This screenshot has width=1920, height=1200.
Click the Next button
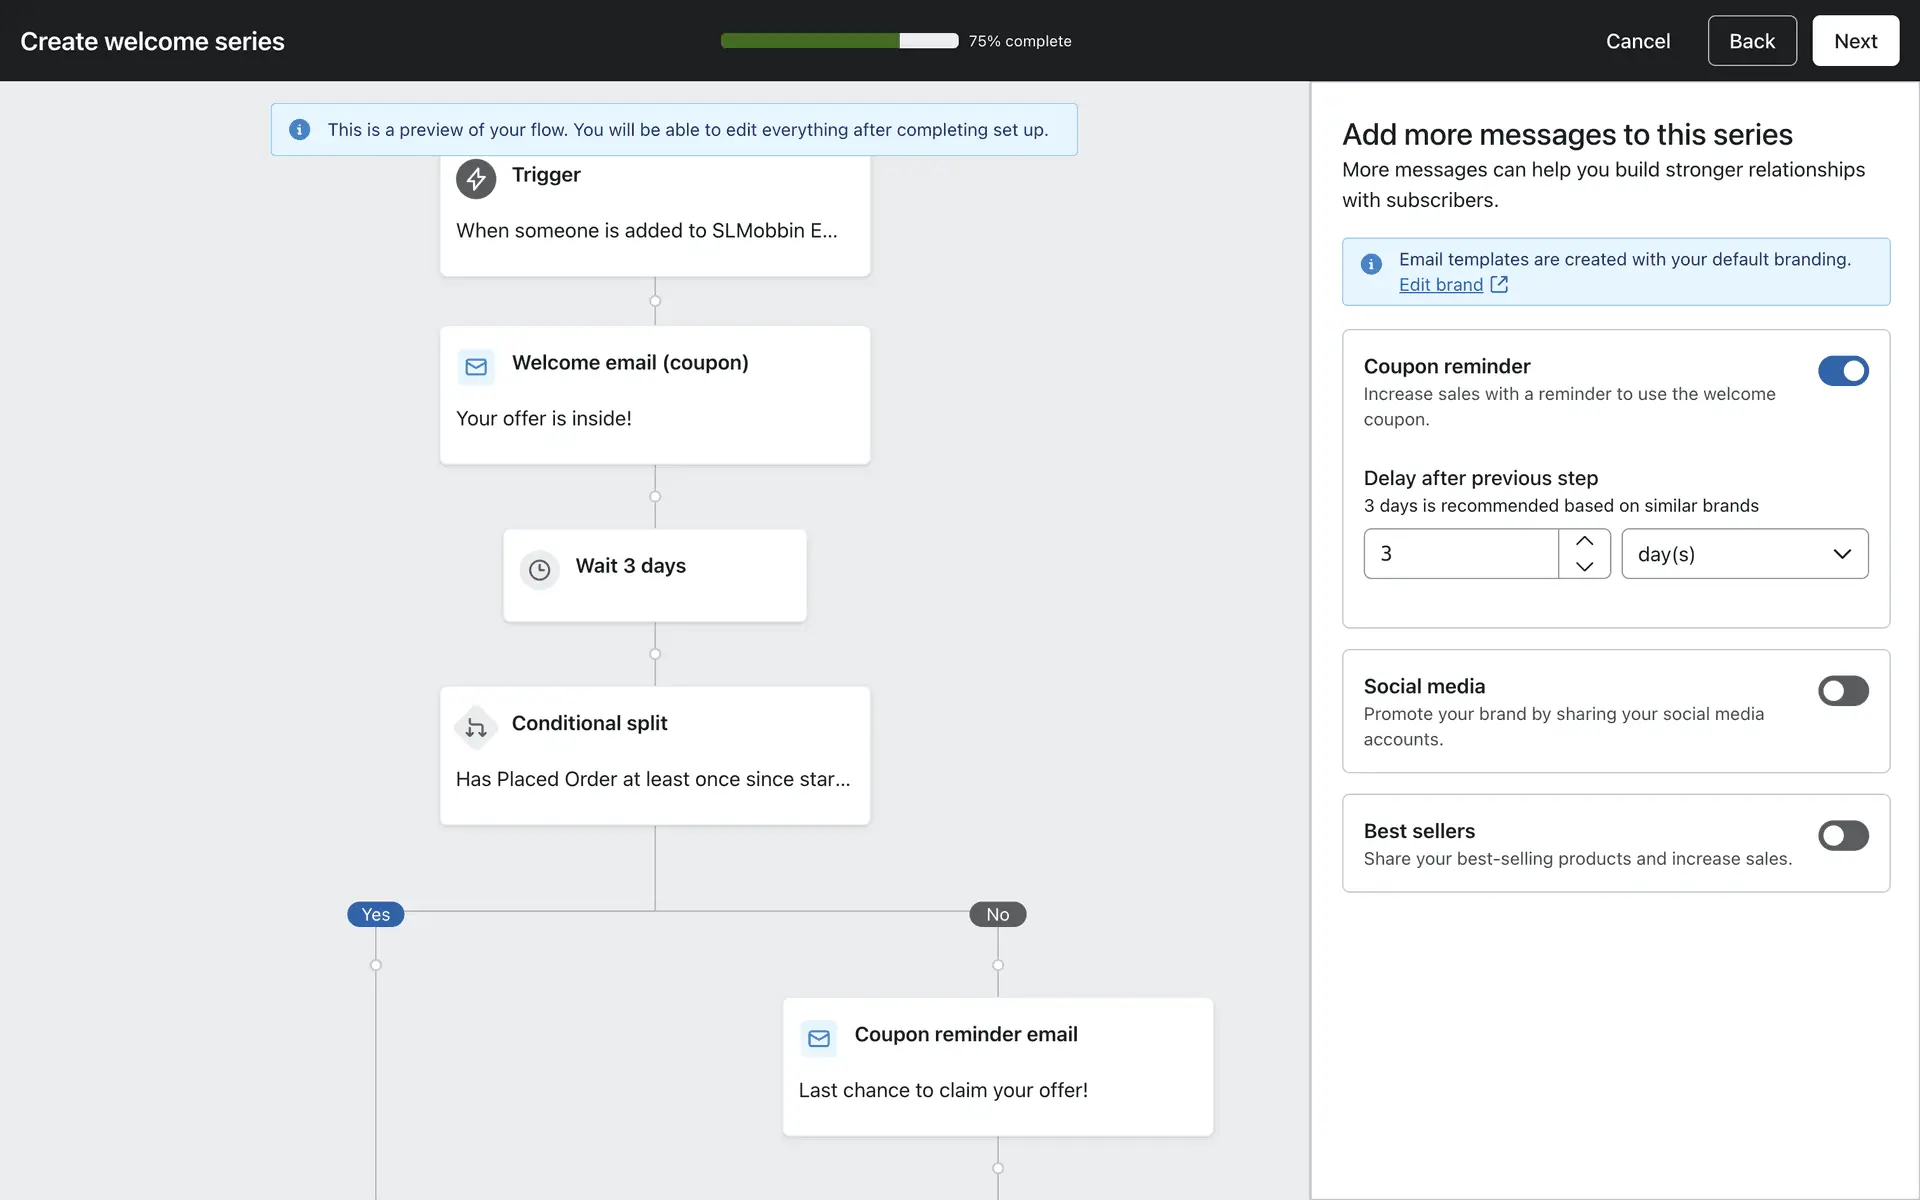(x=1855, y=41)
